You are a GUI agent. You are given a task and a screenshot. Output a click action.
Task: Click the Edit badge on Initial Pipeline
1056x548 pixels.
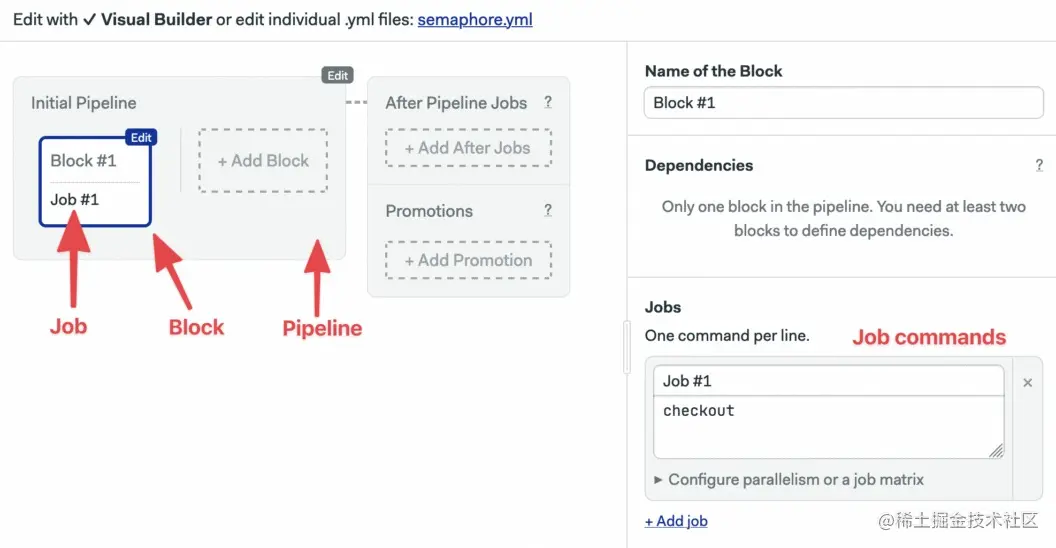point(338,75)
